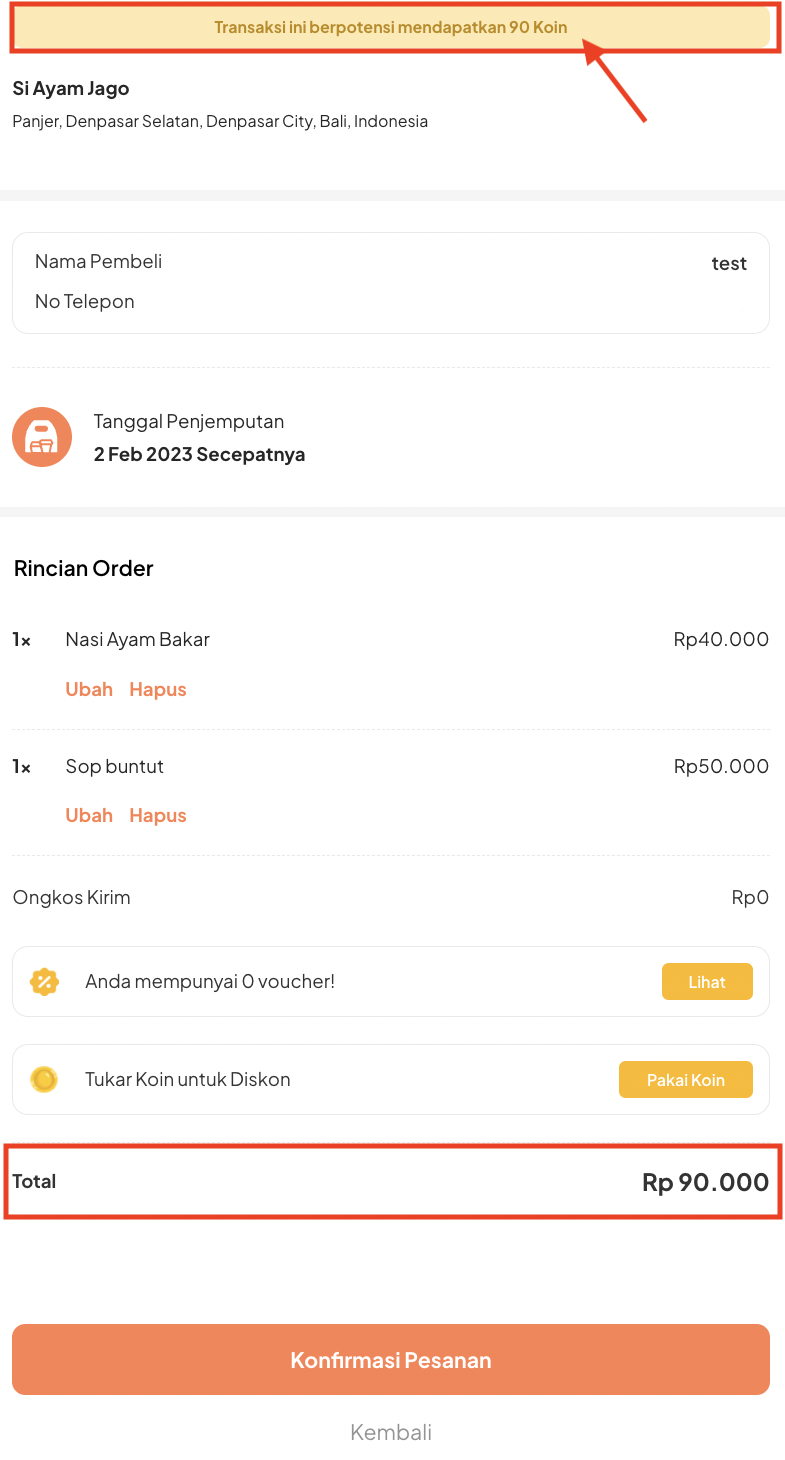Click the orange pickup bag icon
This screenshot has width=785, height=1460.
(x=42, y=437)
